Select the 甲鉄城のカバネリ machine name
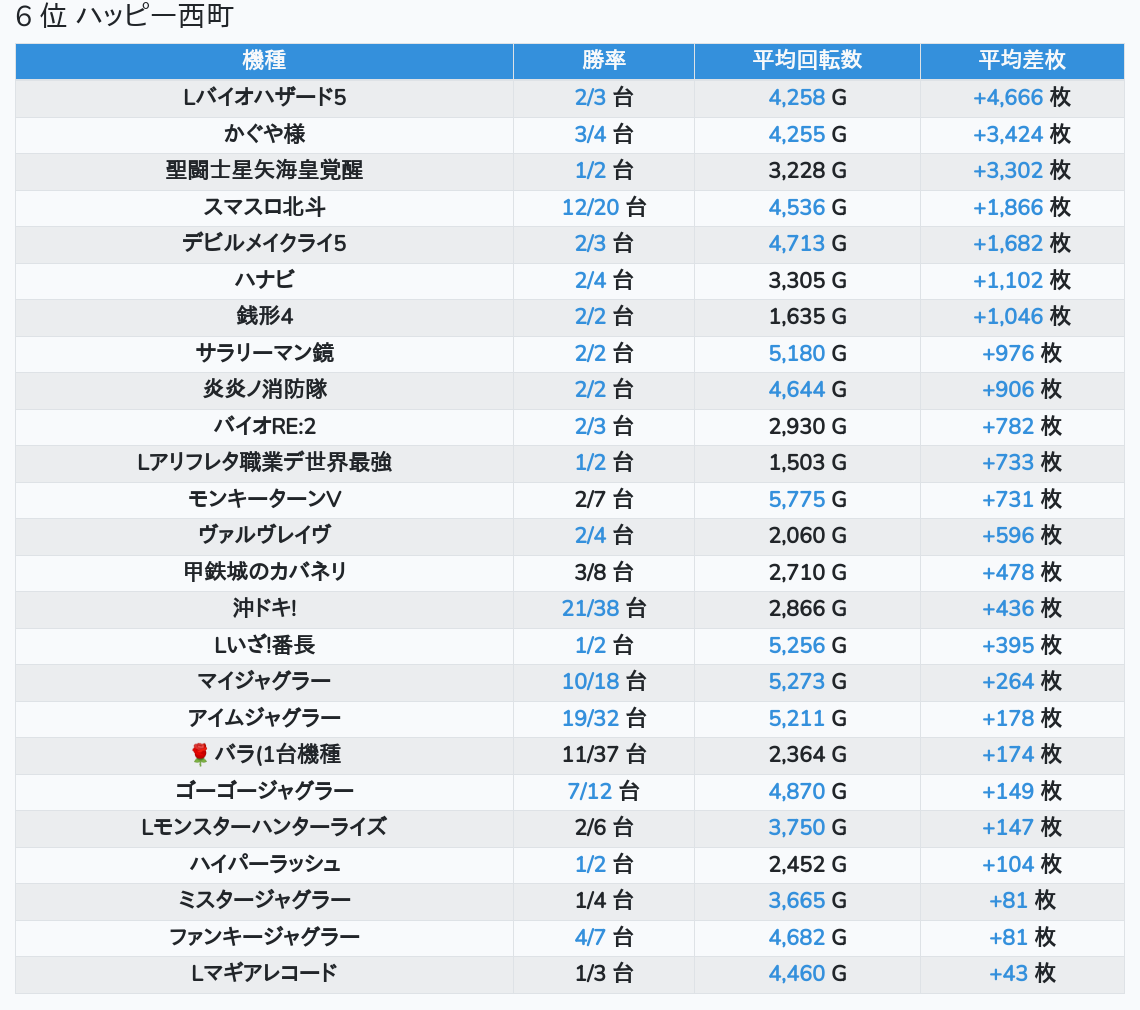Screen dimensions: 1140x1010 (265, 572)
